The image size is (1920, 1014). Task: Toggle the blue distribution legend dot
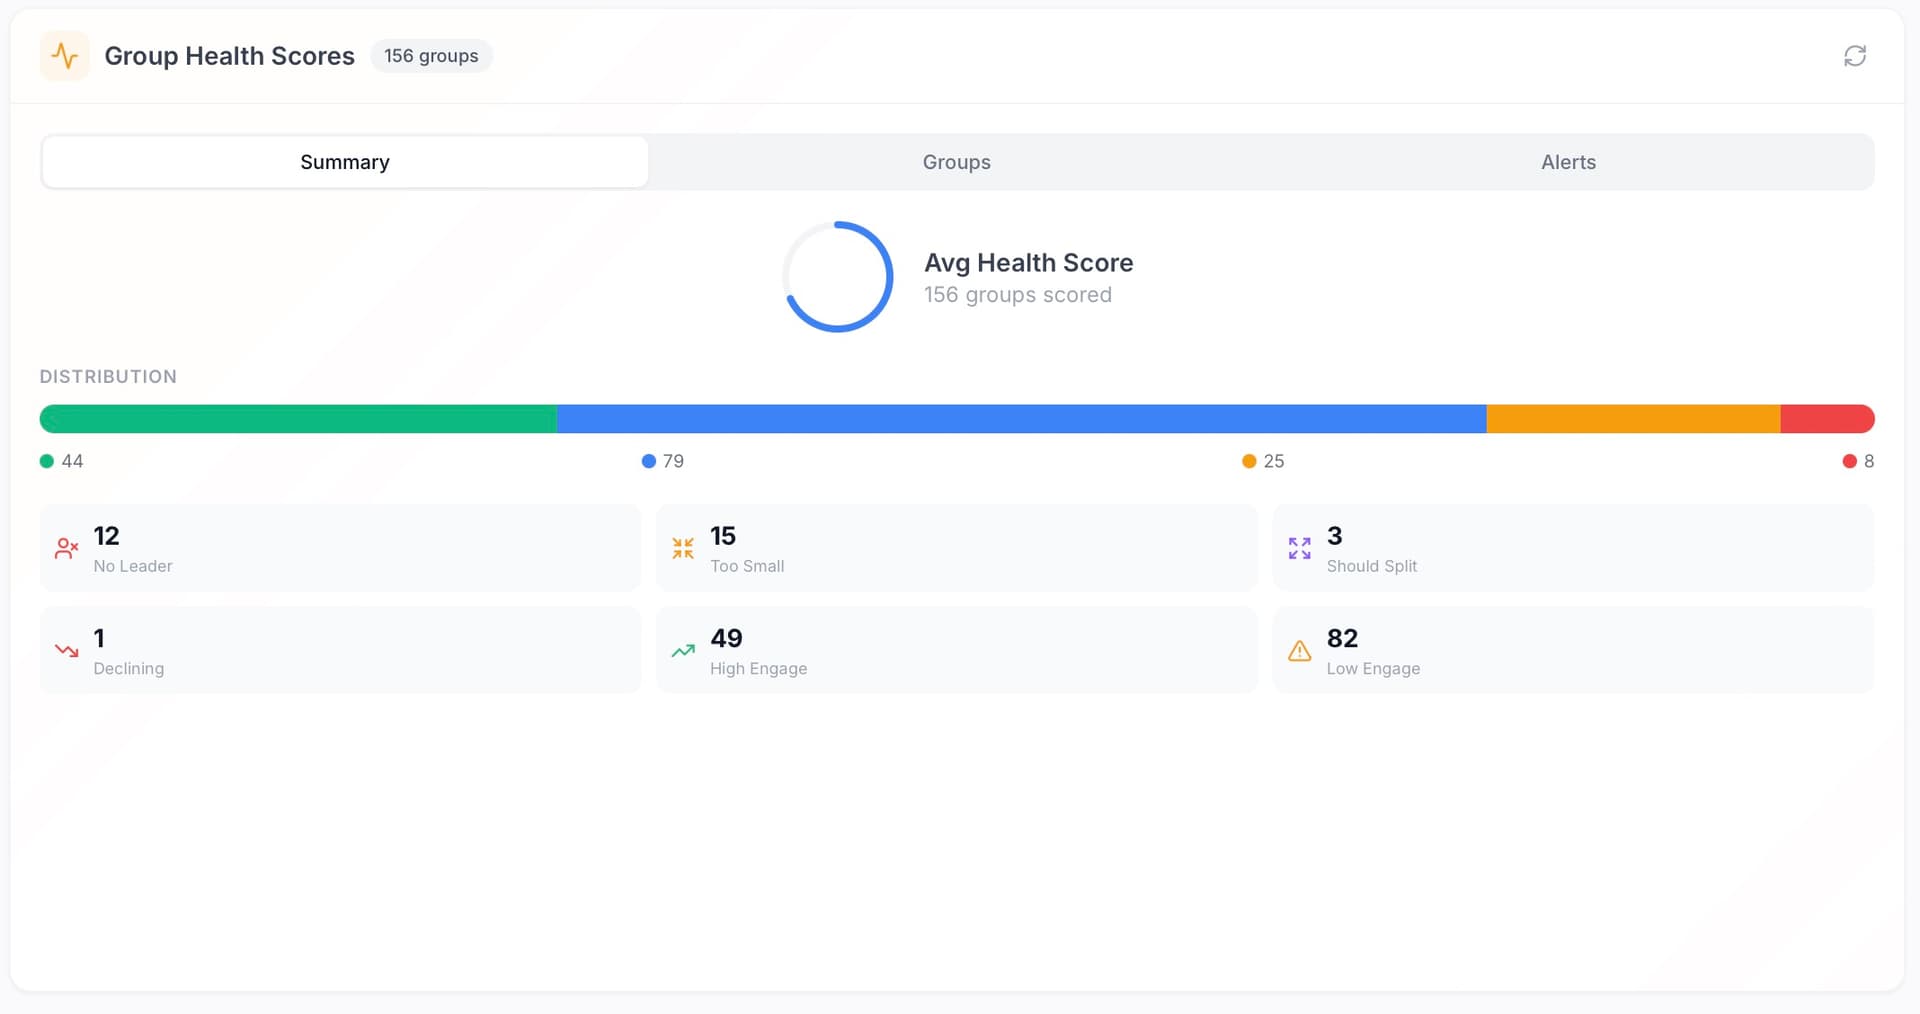pos(646,461)
